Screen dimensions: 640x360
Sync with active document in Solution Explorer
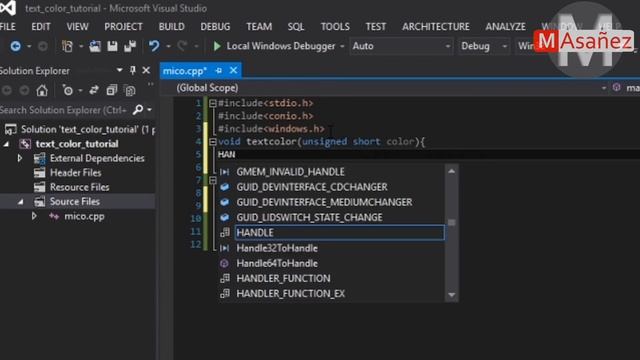94,90
